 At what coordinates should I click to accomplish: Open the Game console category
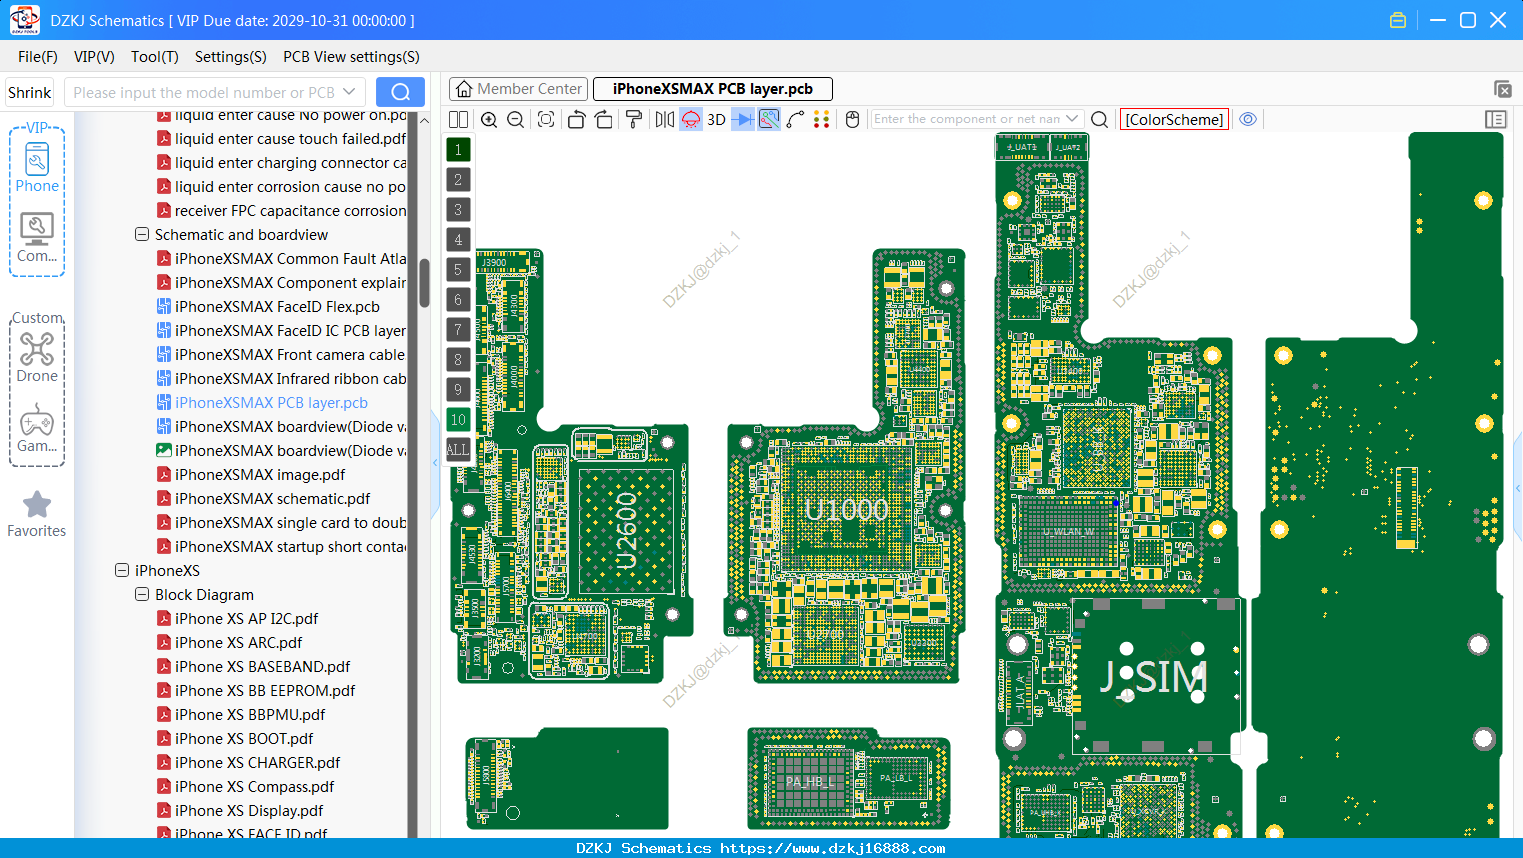coord(37,428)
